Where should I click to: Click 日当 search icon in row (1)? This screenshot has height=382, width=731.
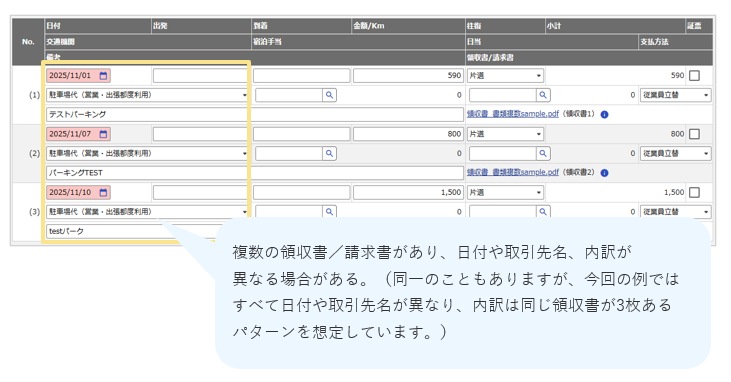[x=543, y=95]
